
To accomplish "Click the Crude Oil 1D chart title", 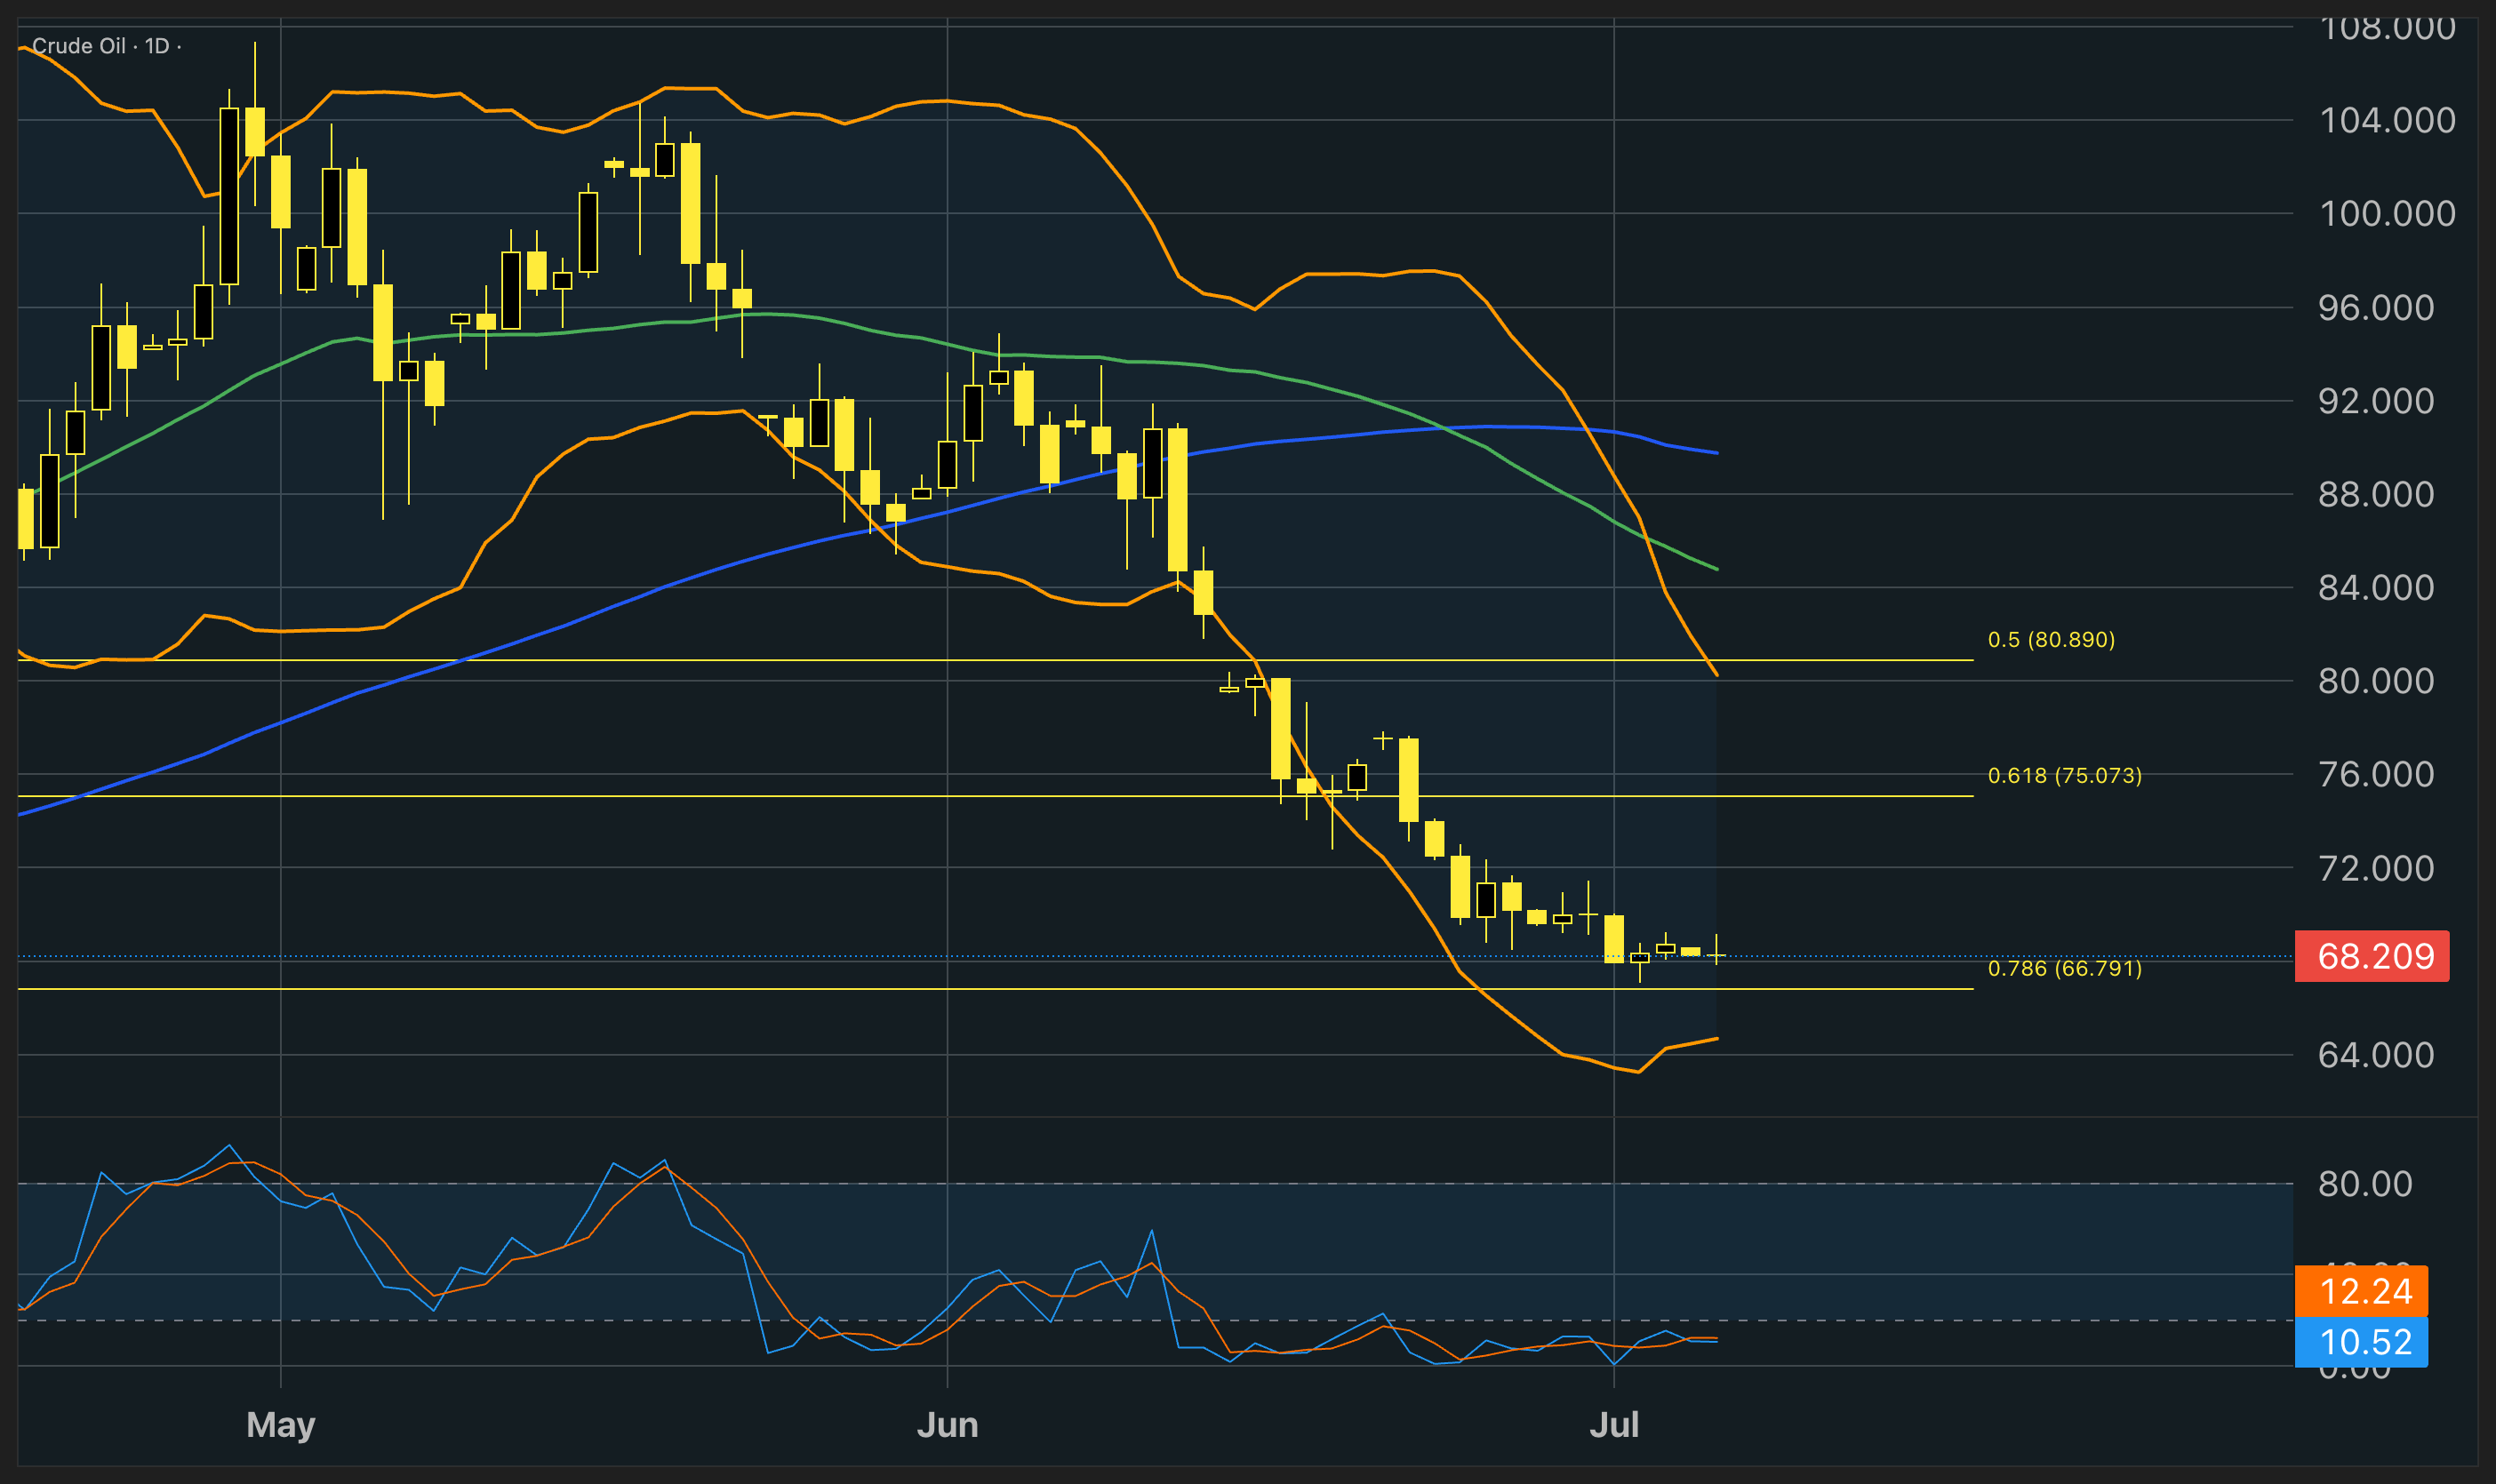I will tap(106, 46).
